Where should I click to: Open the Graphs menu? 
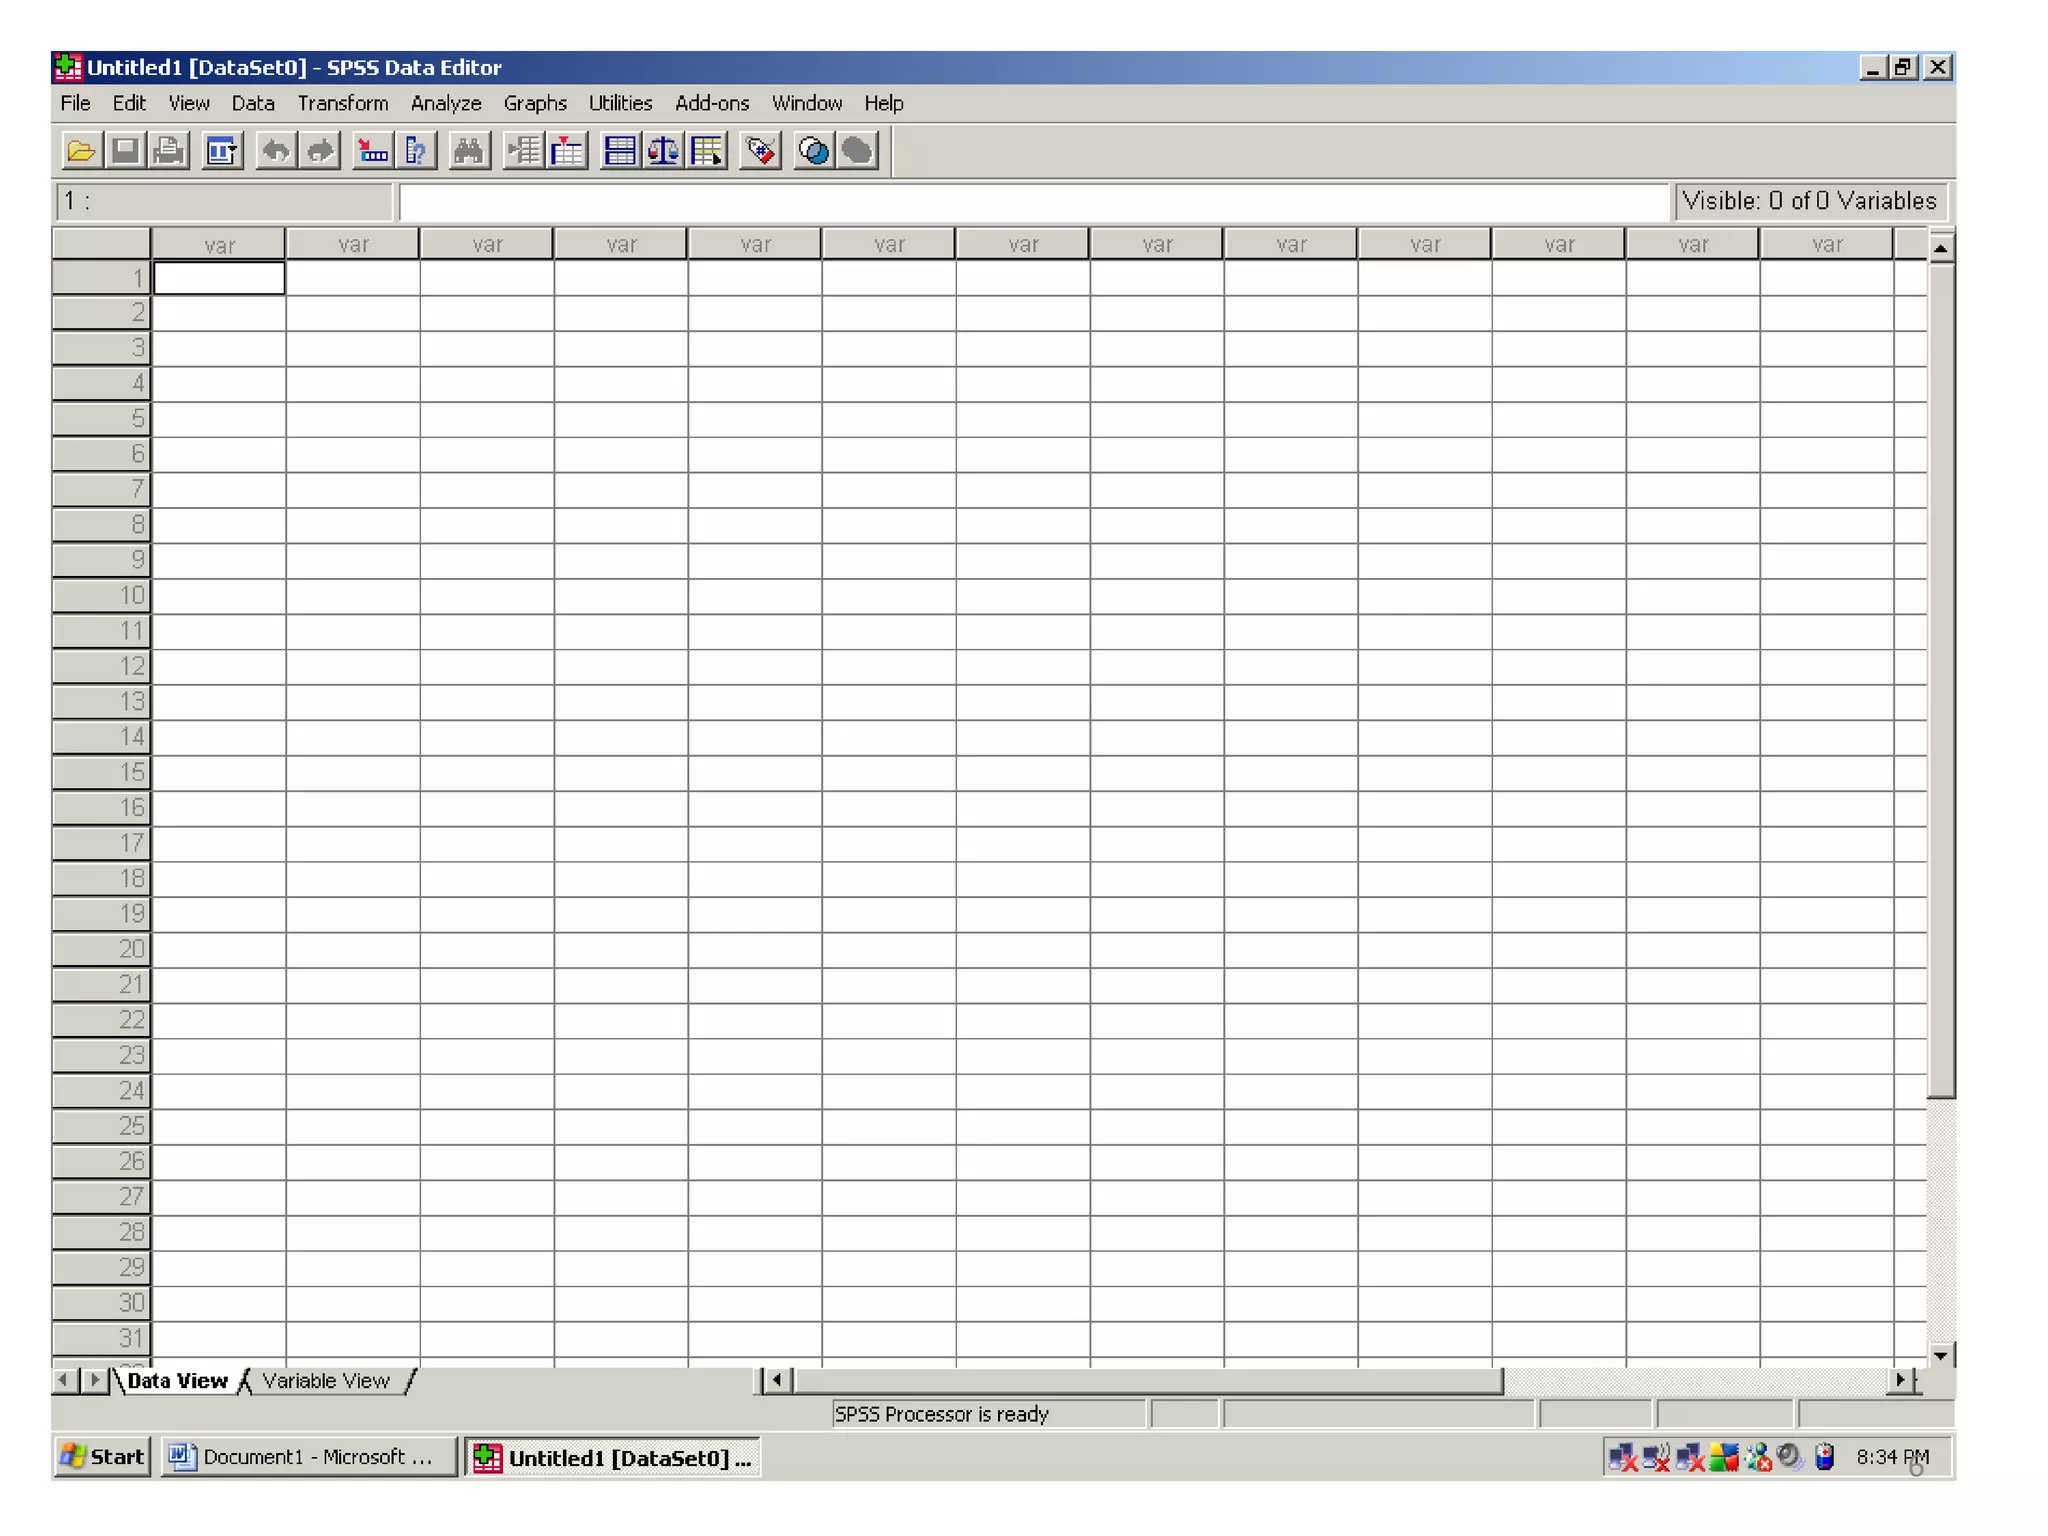pos(535,103)
